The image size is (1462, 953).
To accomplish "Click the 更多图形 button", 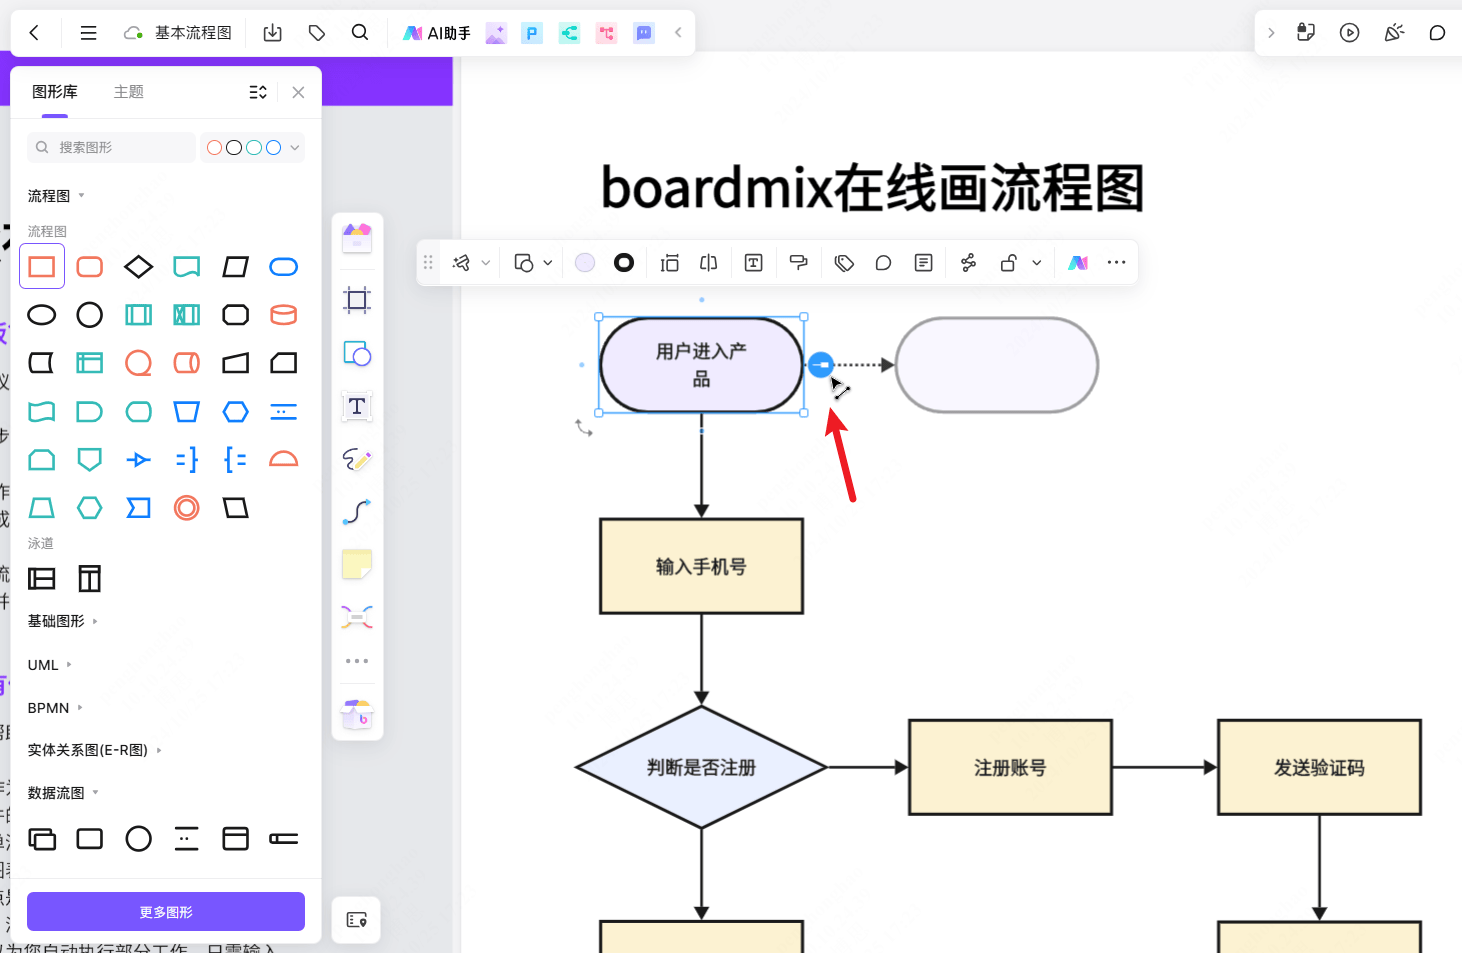I will coord(166,912).
